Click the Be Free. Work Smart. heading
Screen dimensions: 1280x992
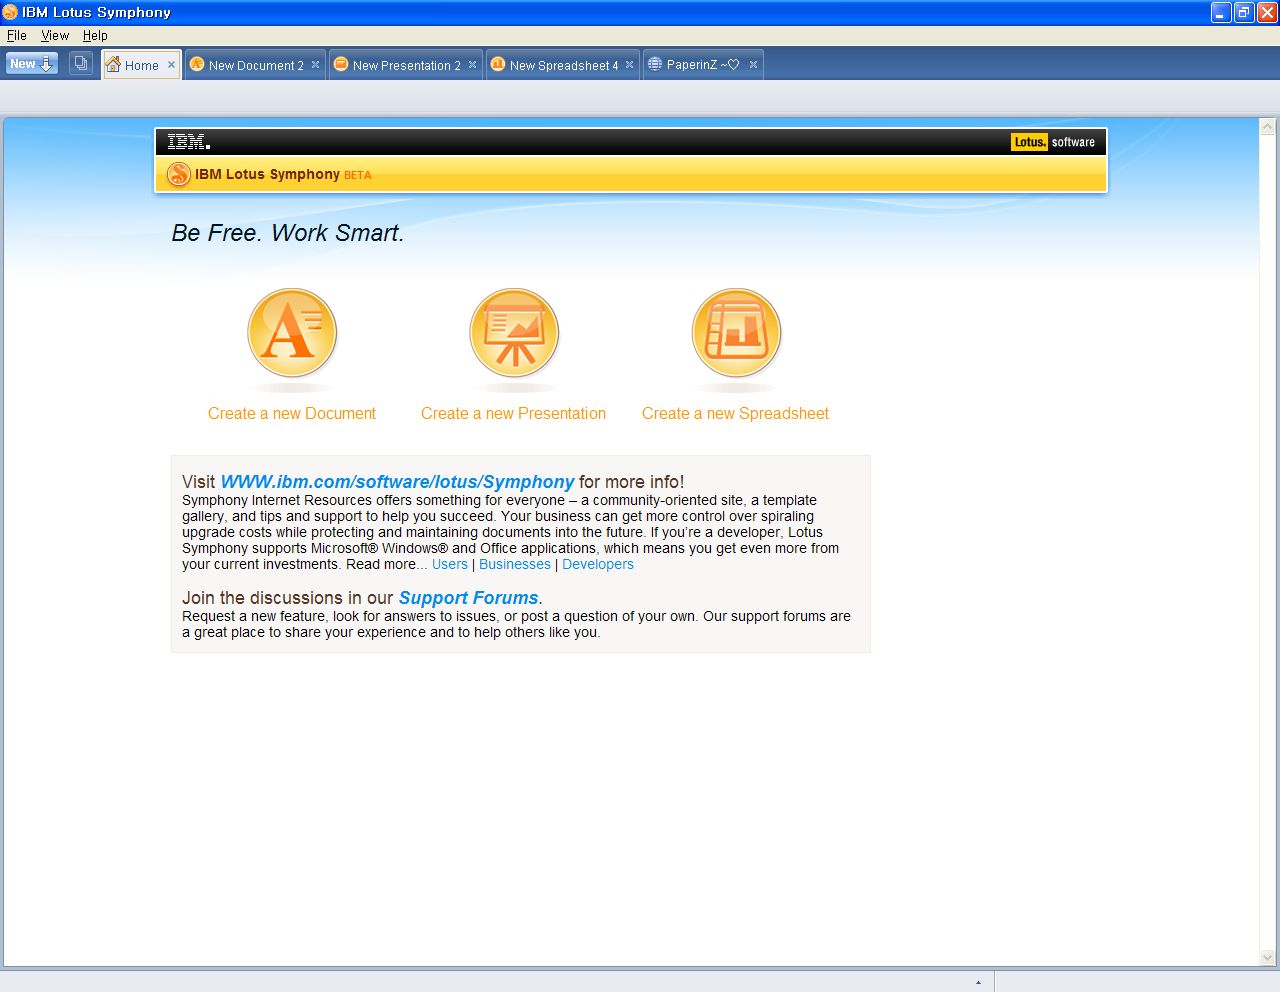pyautogui.click(x=288, y=233)
